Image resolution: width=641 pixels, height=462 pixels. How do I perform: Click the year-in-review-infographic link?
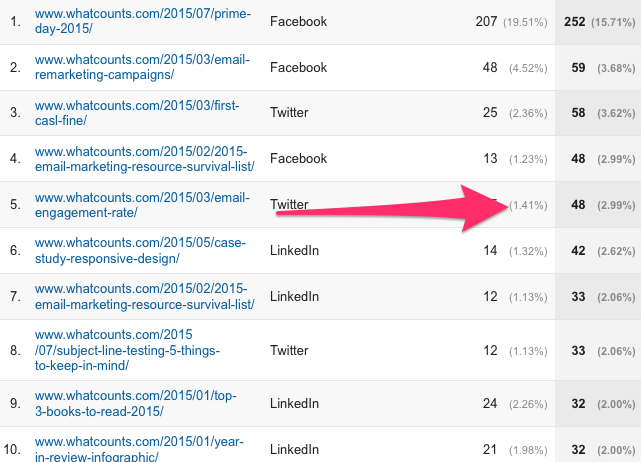[x=142, y=450]
